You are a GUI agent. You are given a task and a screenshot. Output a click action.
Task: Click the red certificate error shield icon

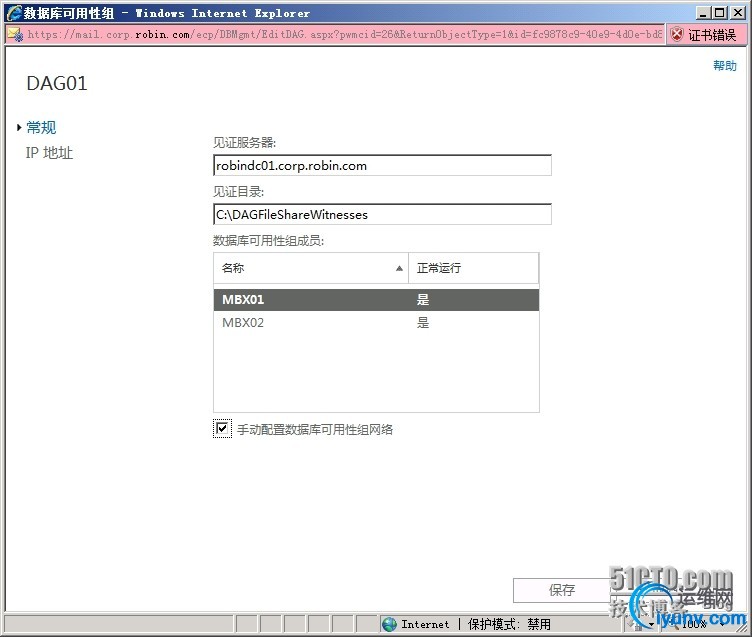677,35
